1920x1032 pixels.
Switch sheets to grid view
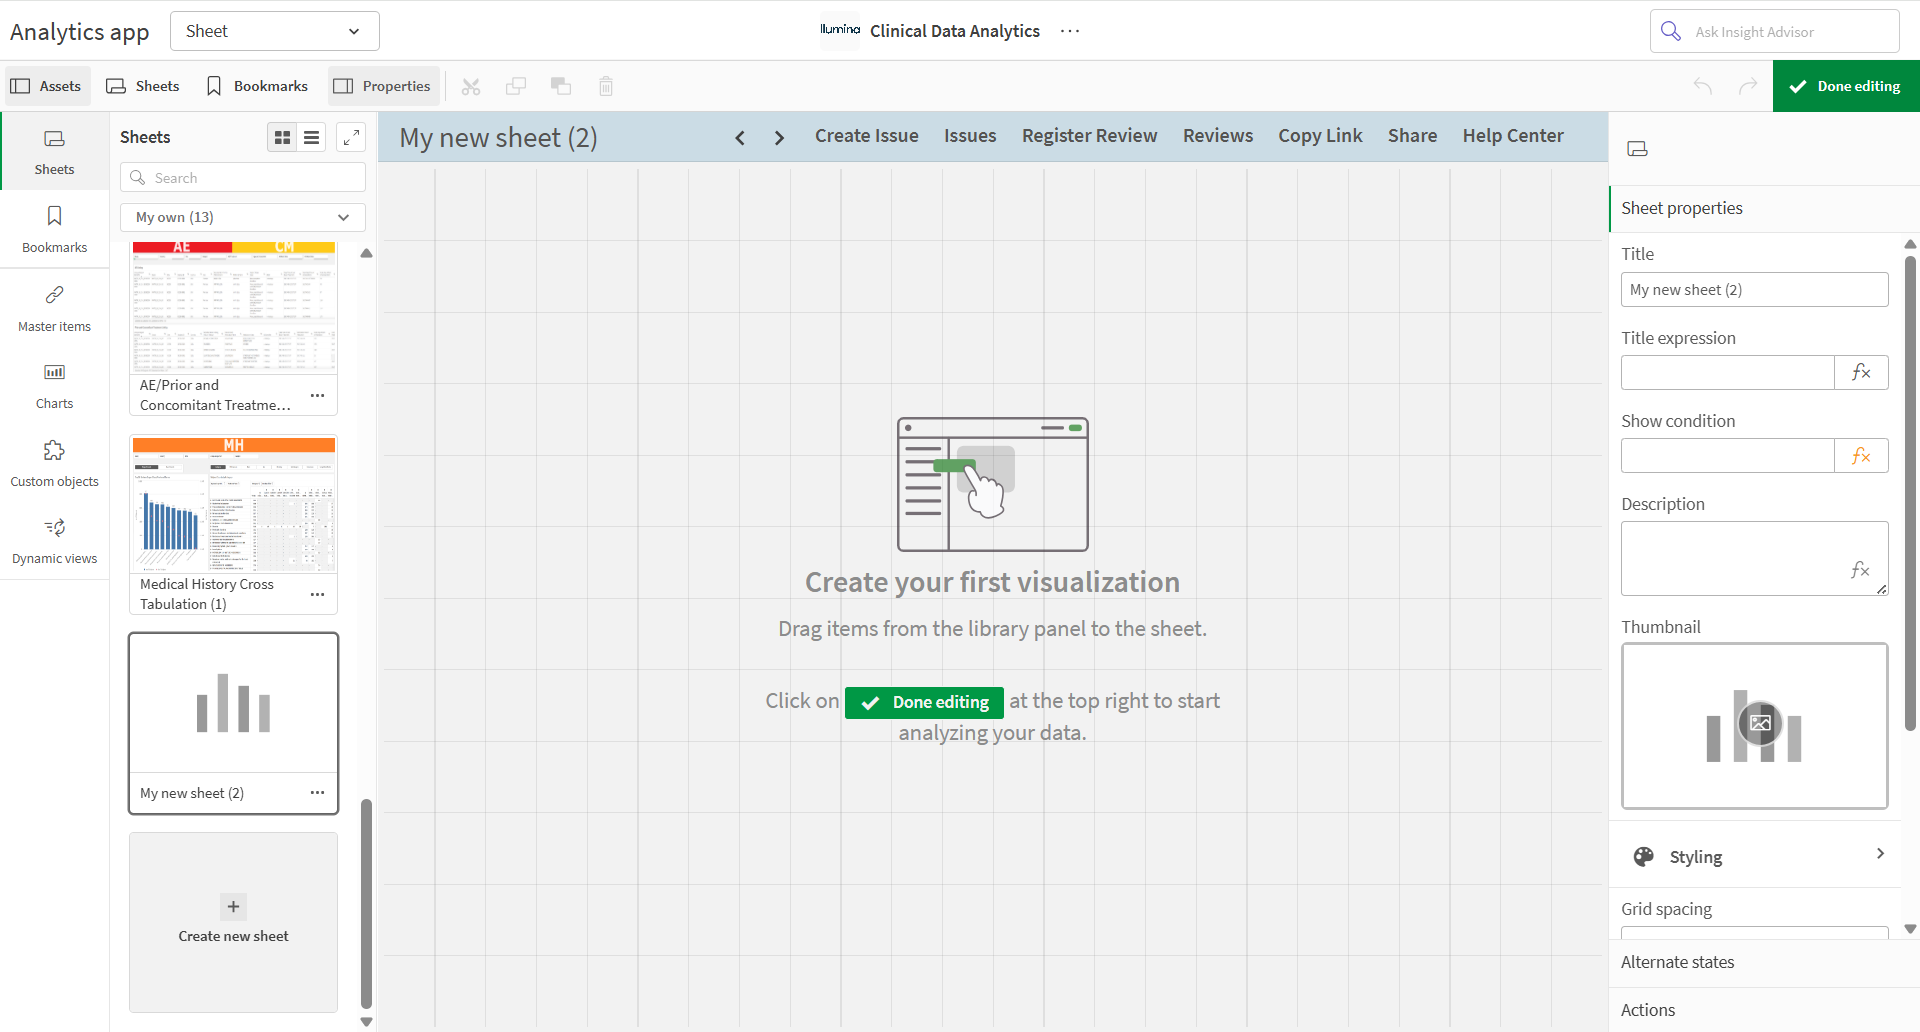[x=283, y=137]
